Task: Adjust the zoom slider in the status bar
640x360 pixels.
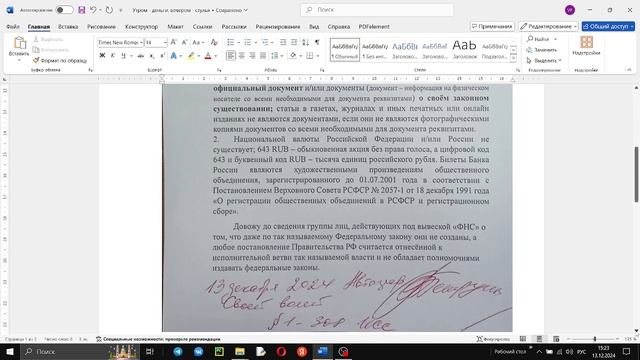Action: (595, 339)
